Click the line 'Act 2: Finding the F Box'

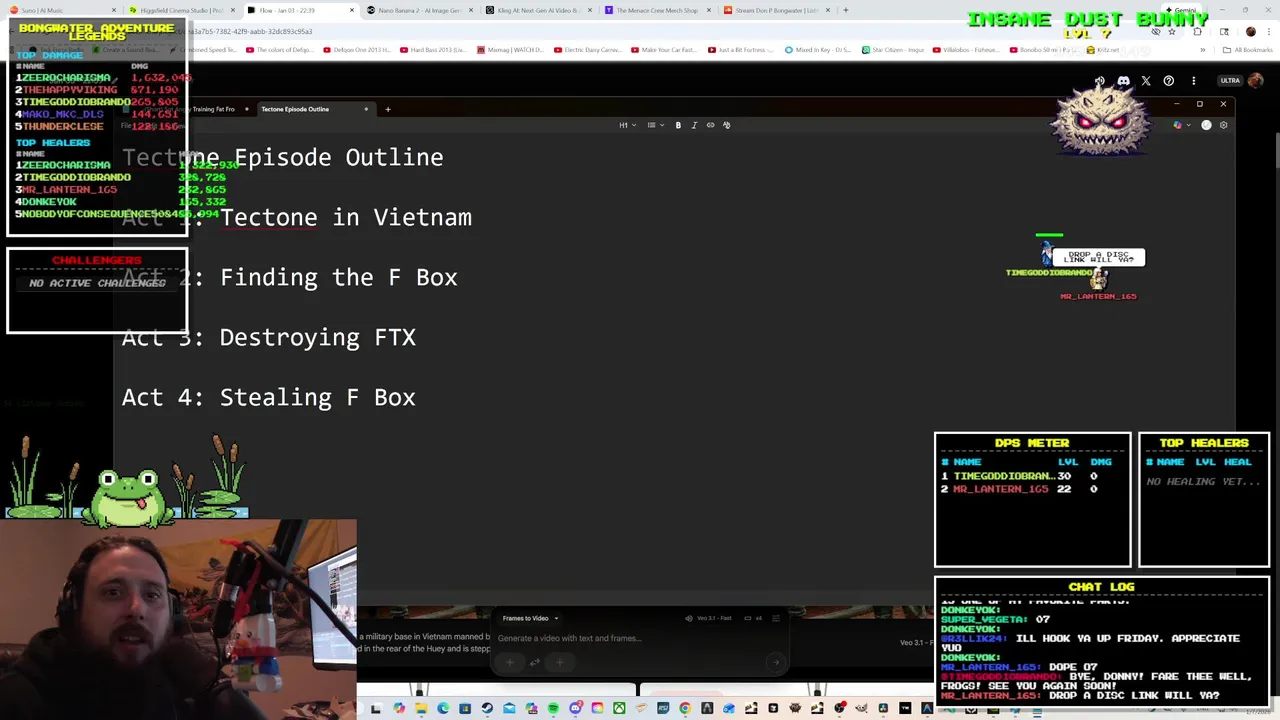coord(290,277)
